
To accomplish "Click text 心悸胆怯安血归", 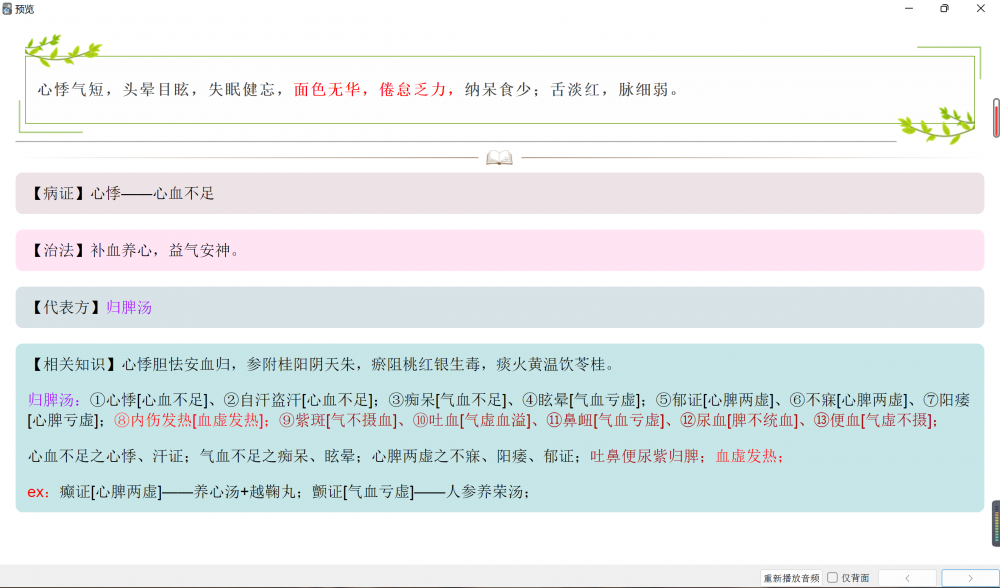I will tap(175, 365).
